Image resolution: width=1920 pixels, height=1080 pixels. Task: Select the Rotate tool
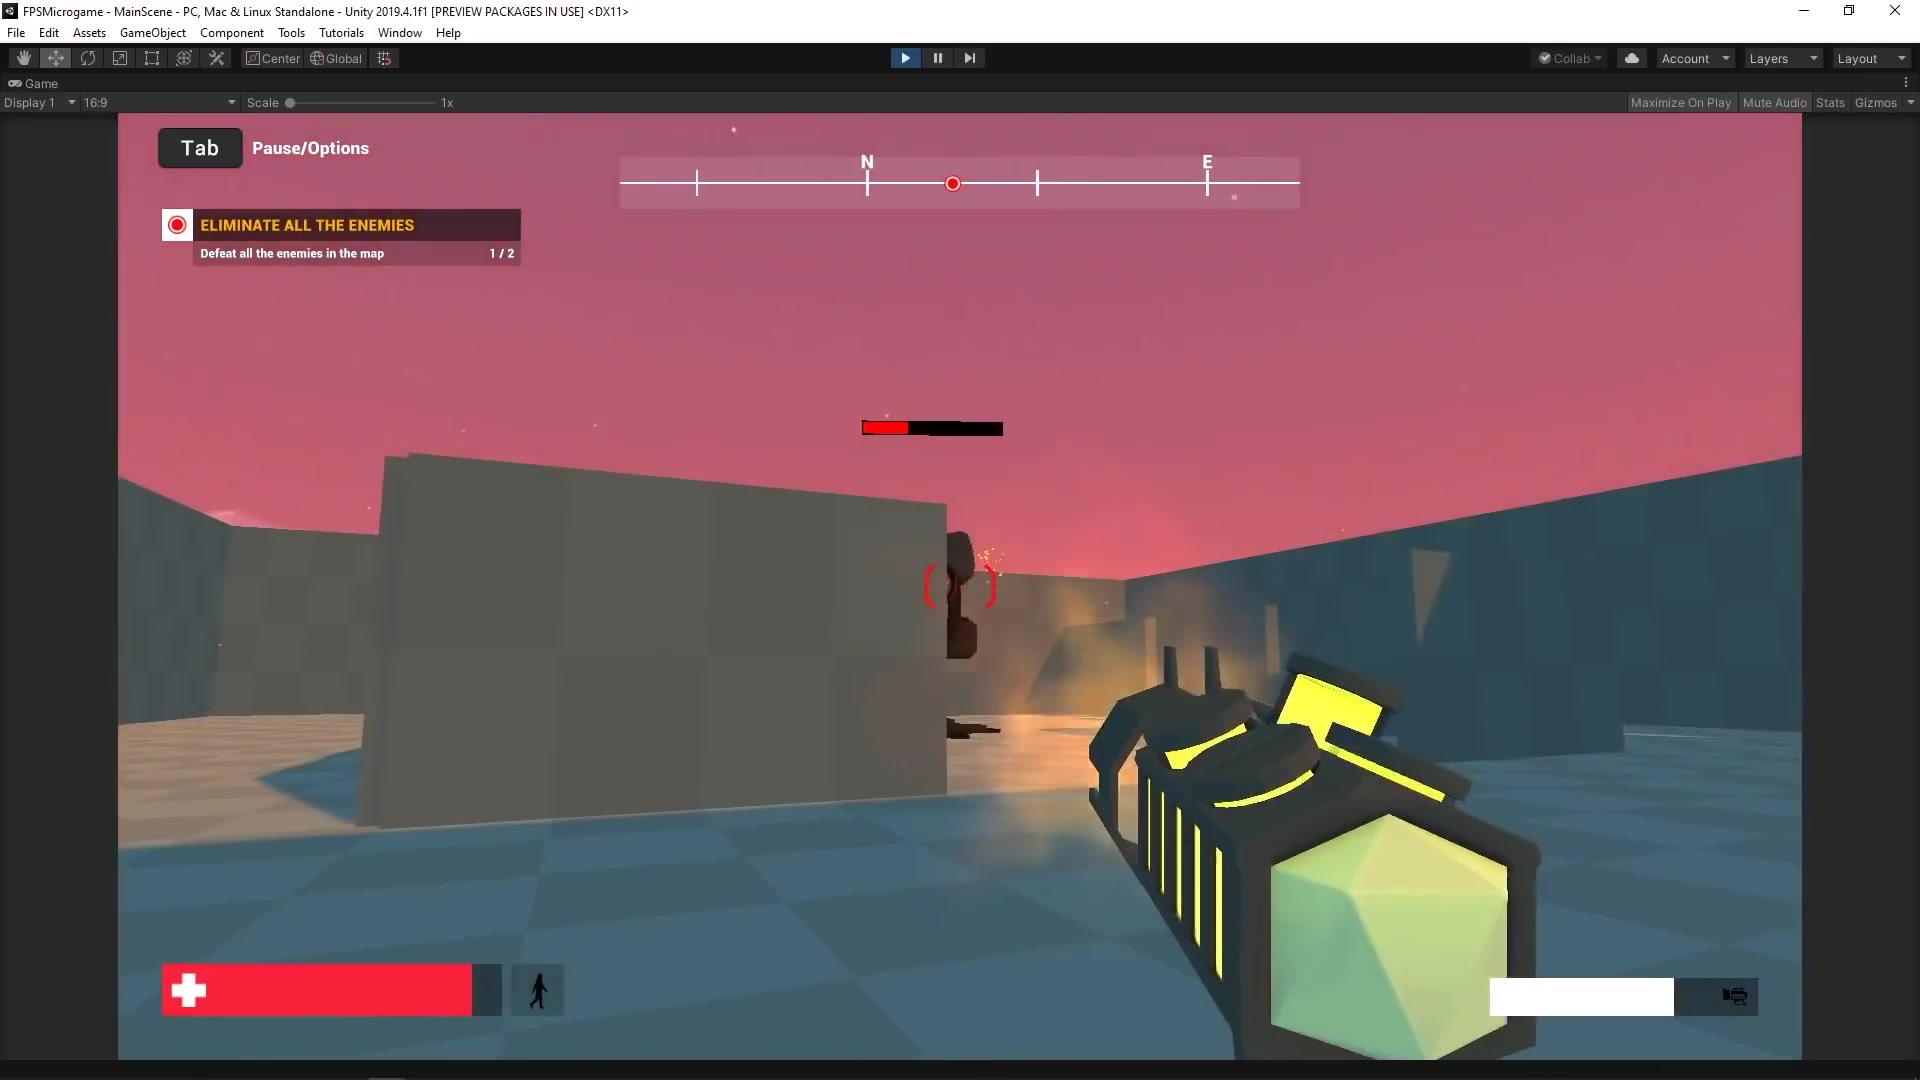point(88,58)
